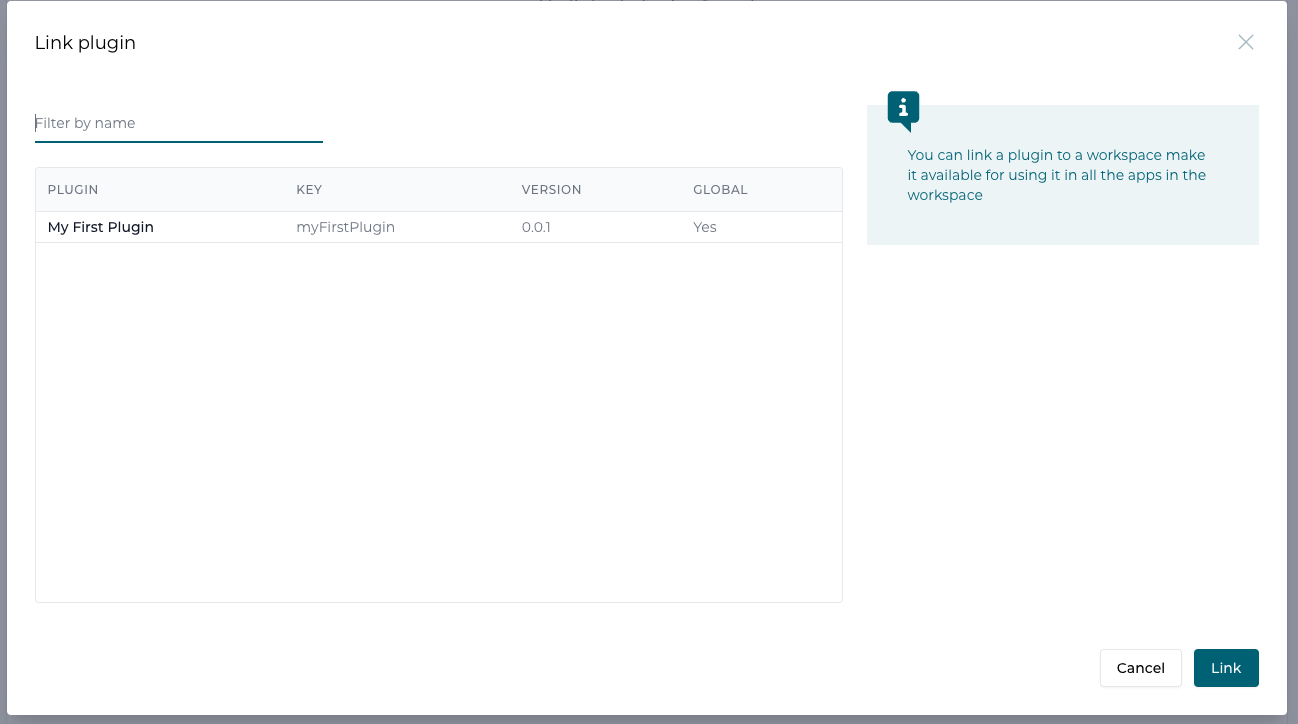
Task: Click the empty plugin list area
Action: [x=440, y=420]
